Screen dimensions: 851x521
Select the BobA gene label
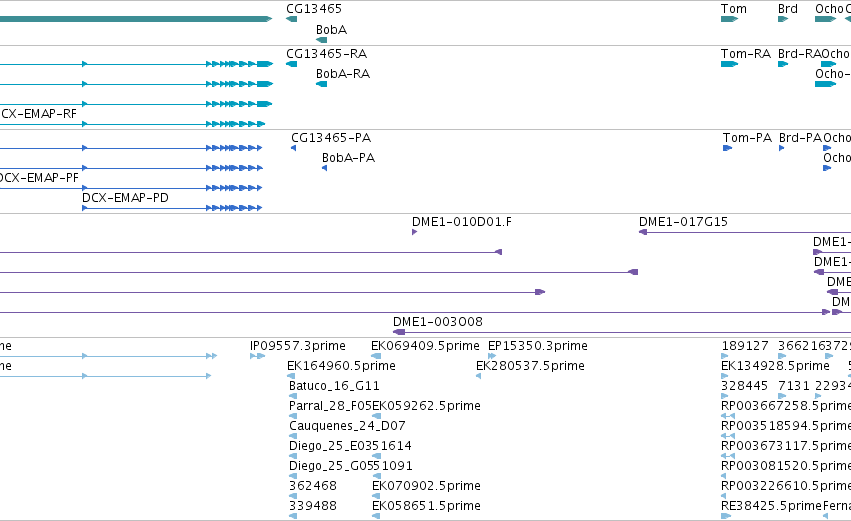pyautogui.click(x=331, y=30)
